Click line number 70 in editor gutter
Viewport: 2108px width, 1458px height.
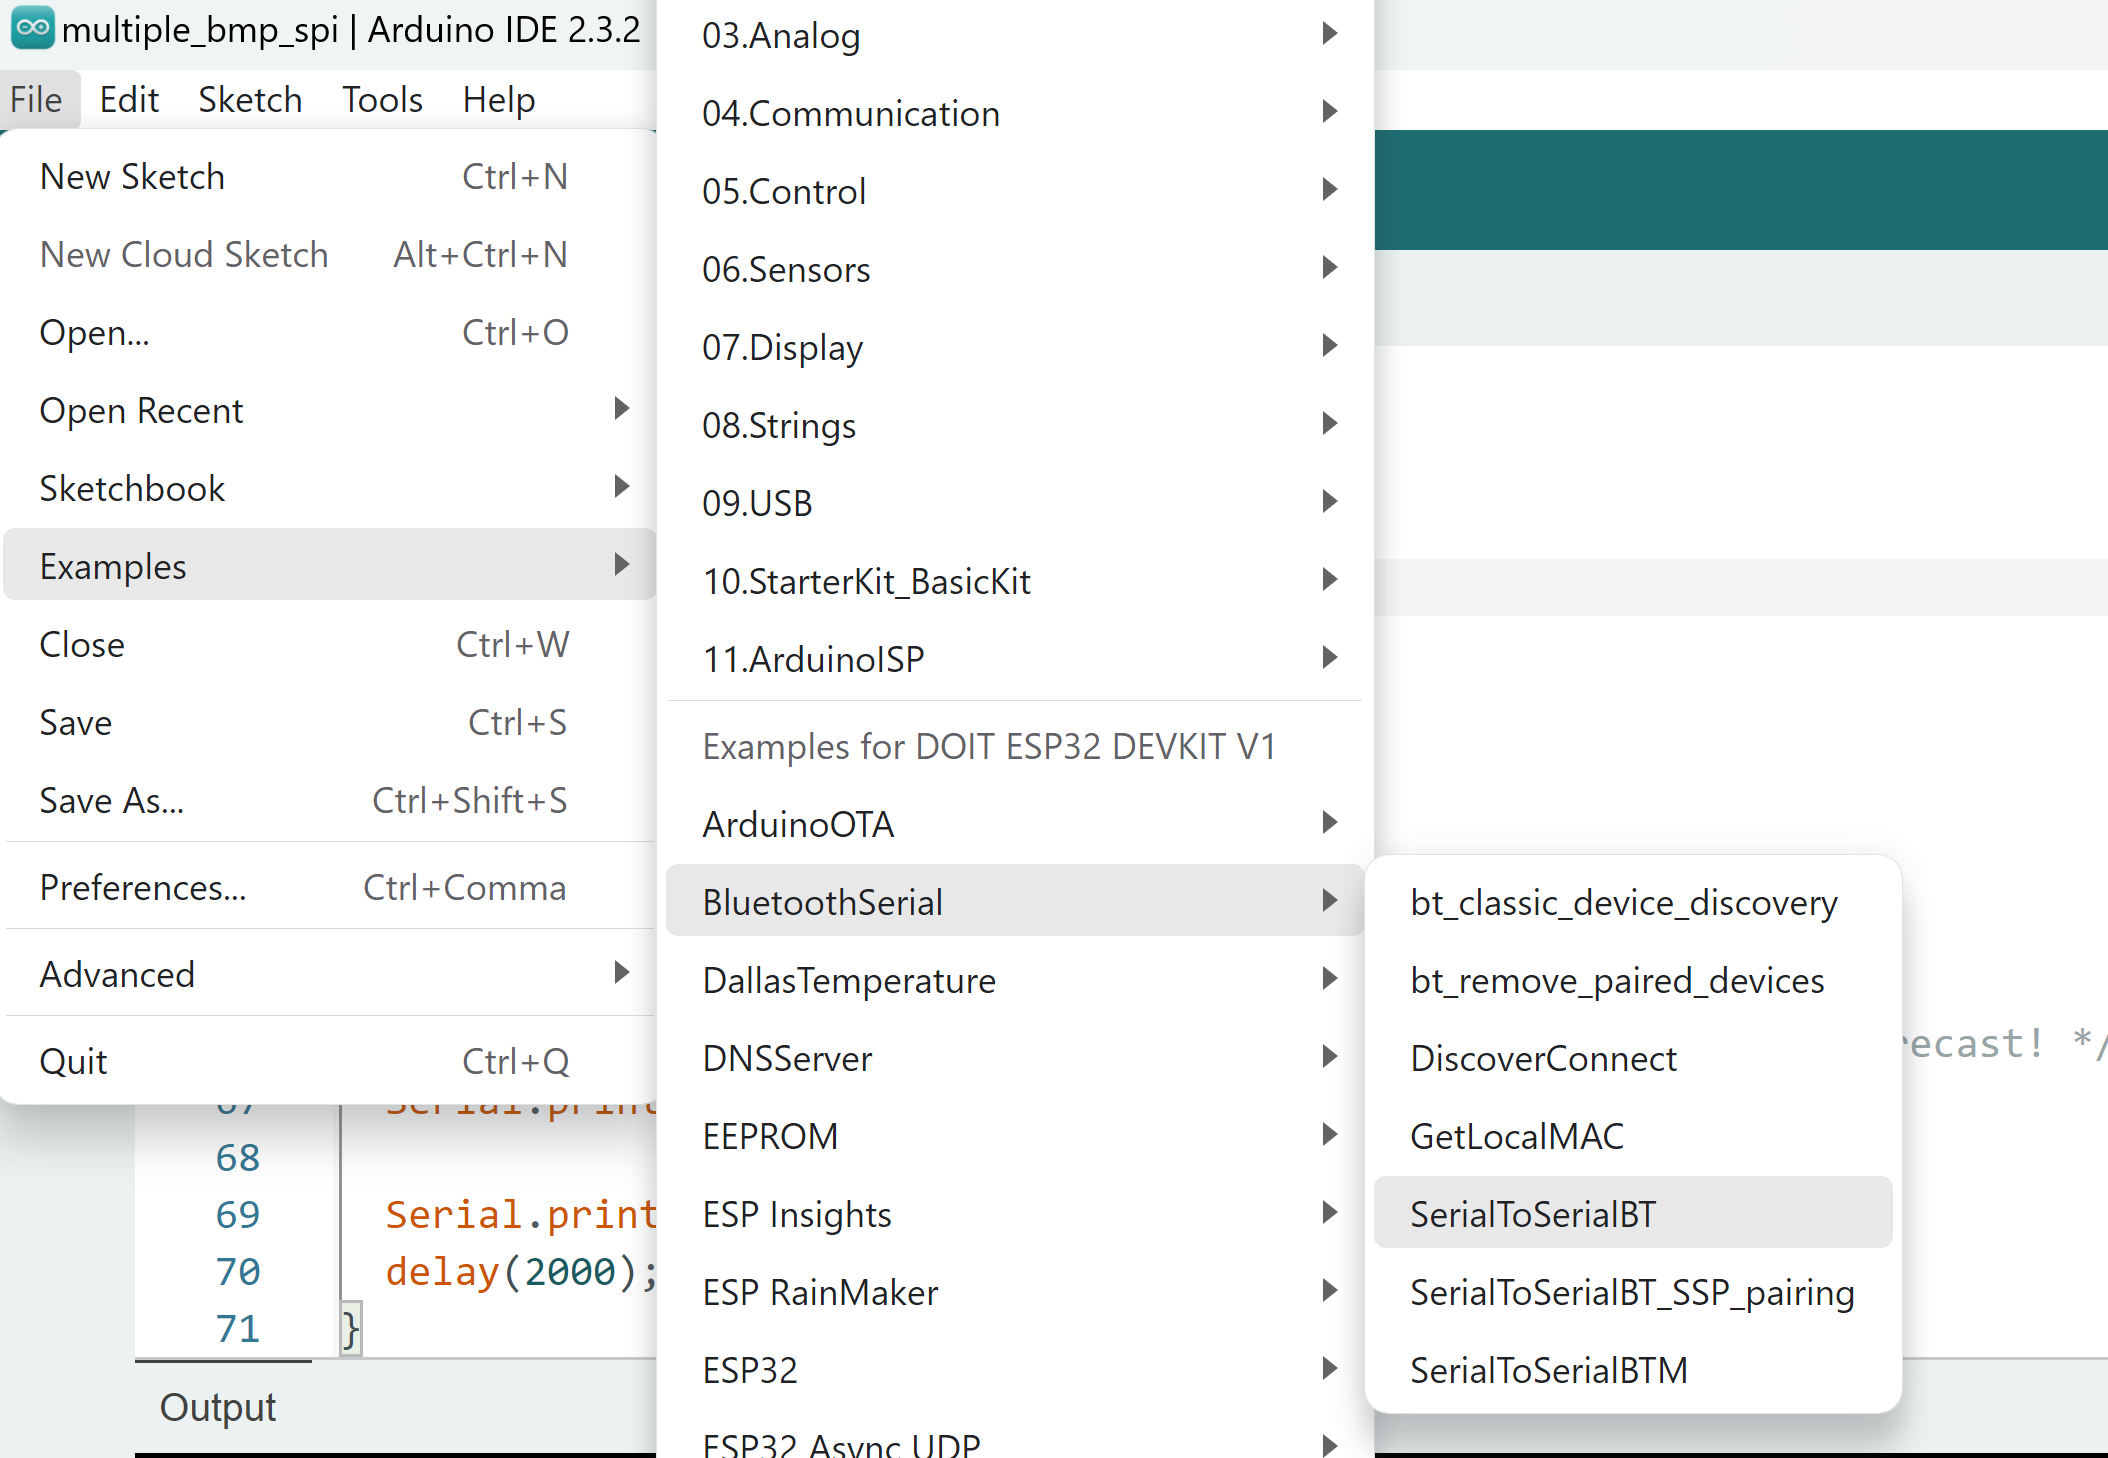tap(238, 1272)
